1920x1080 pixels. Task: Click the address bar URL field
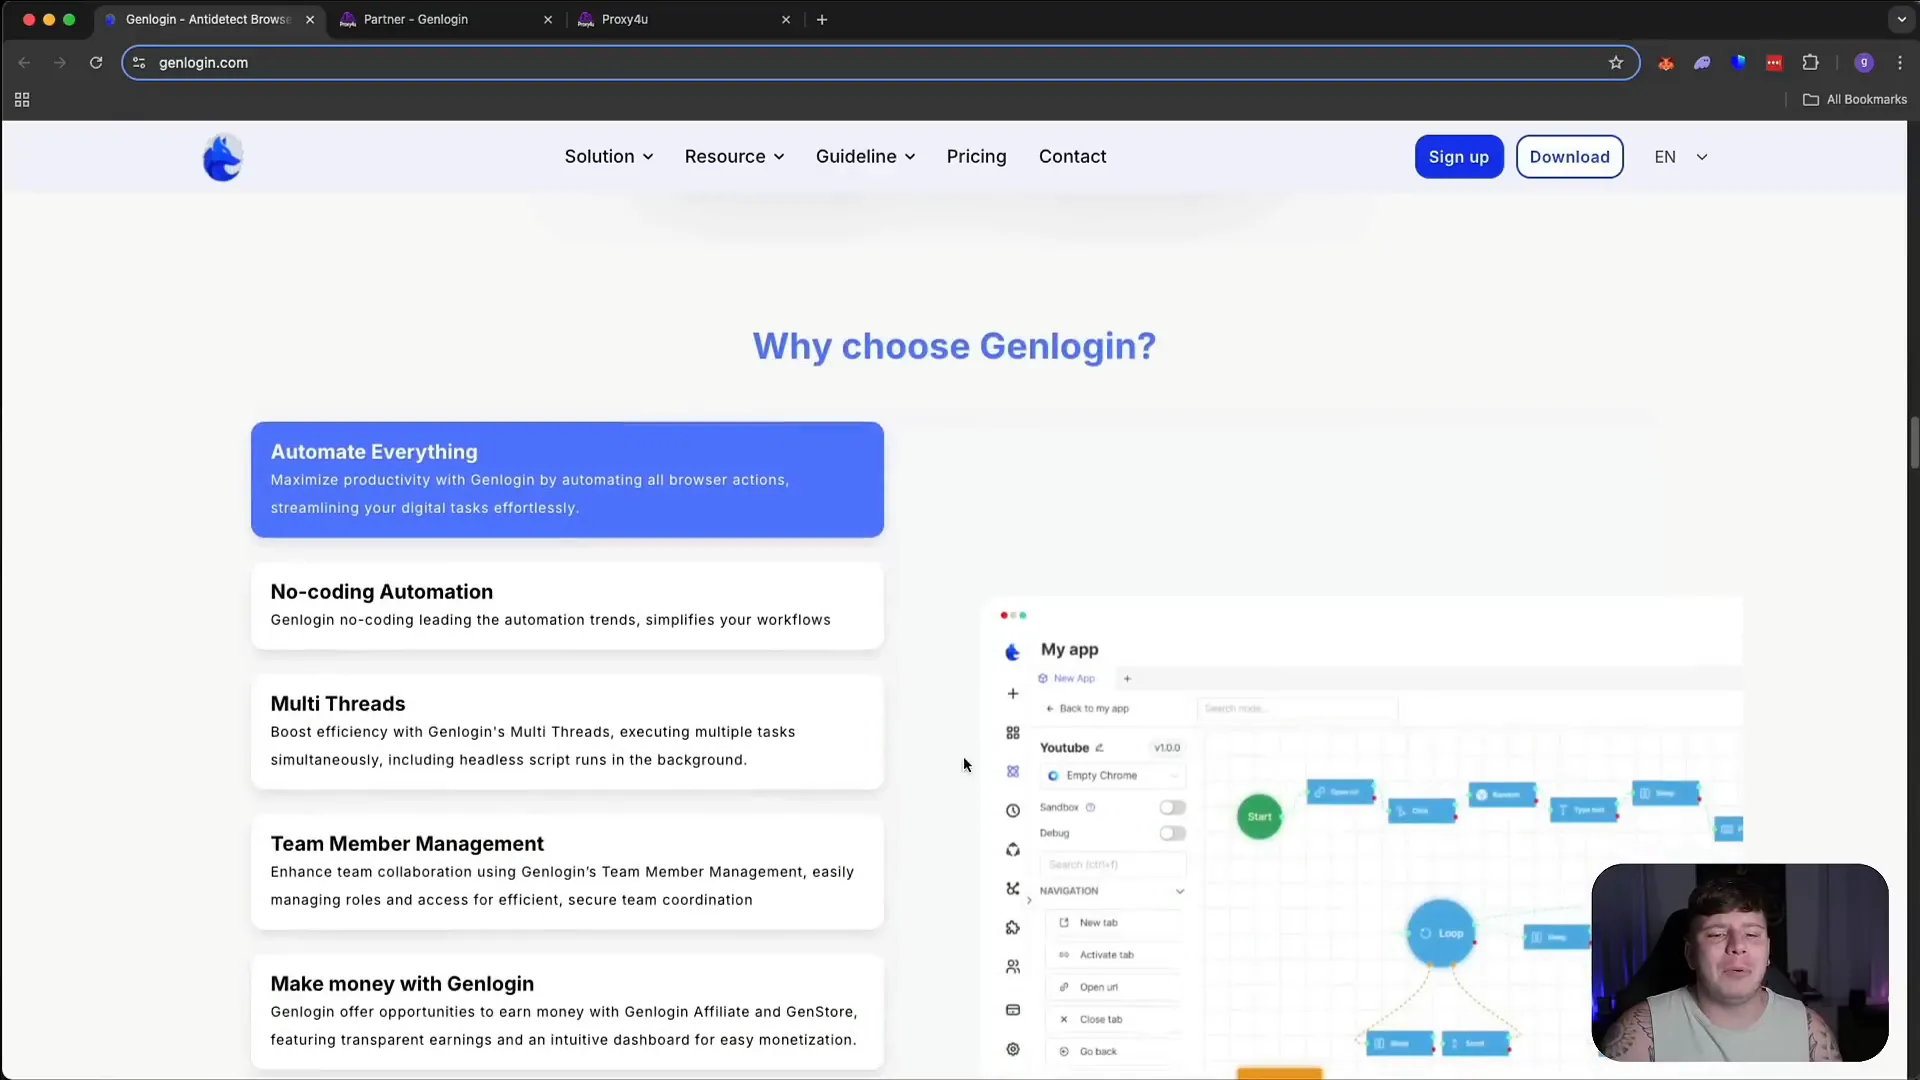coord(880,62)
